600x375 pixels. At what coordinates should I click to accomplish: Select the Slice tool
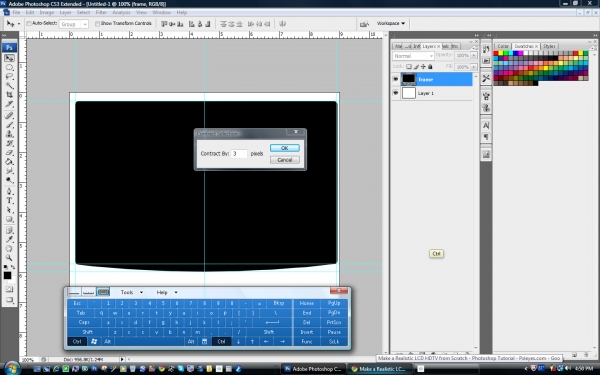click(10, 104)
